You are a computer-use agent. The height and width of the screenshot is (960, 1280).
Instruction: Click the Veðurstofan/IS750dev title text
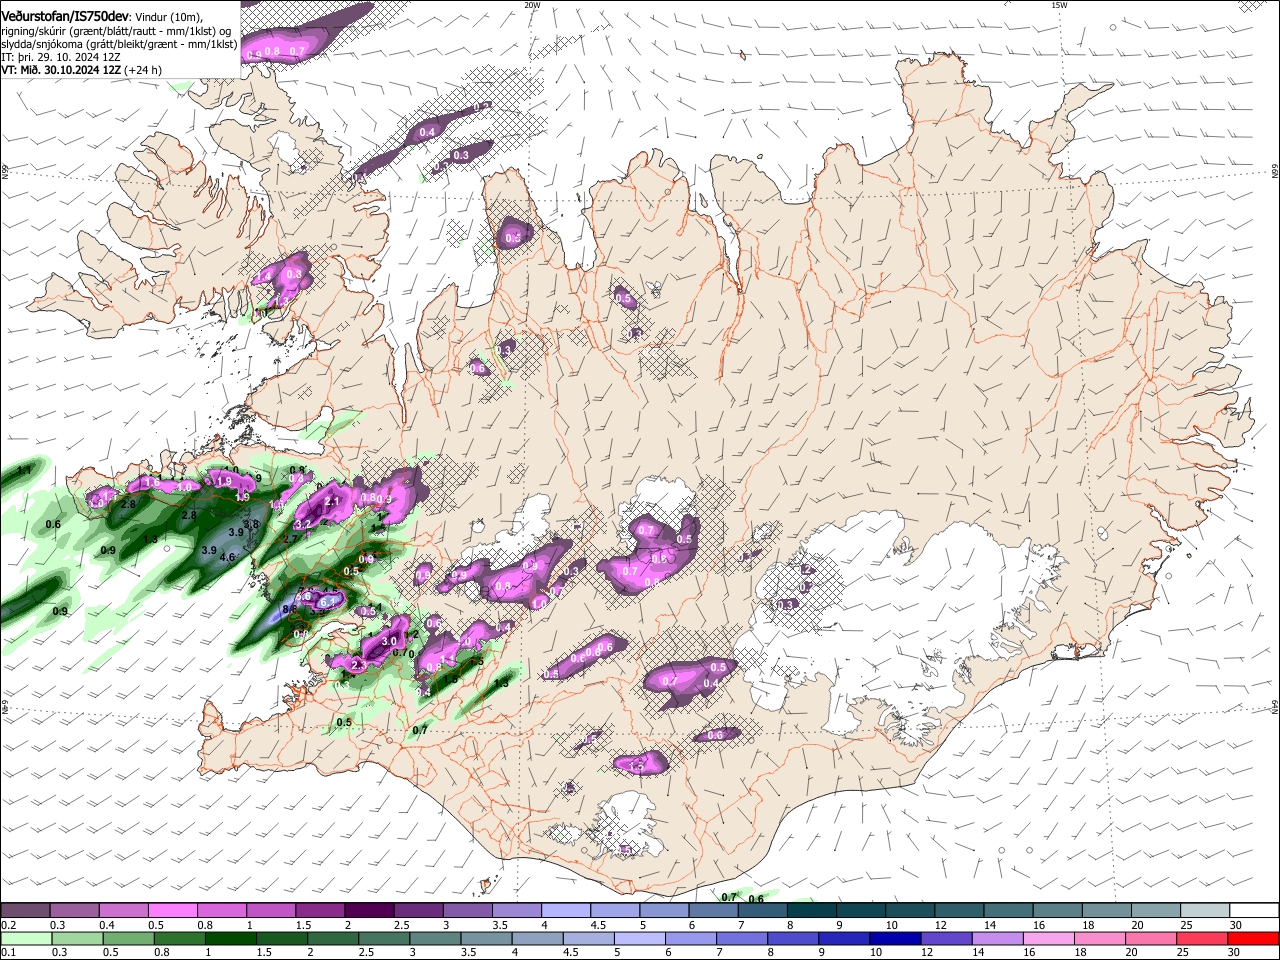(x=65, y=16)
